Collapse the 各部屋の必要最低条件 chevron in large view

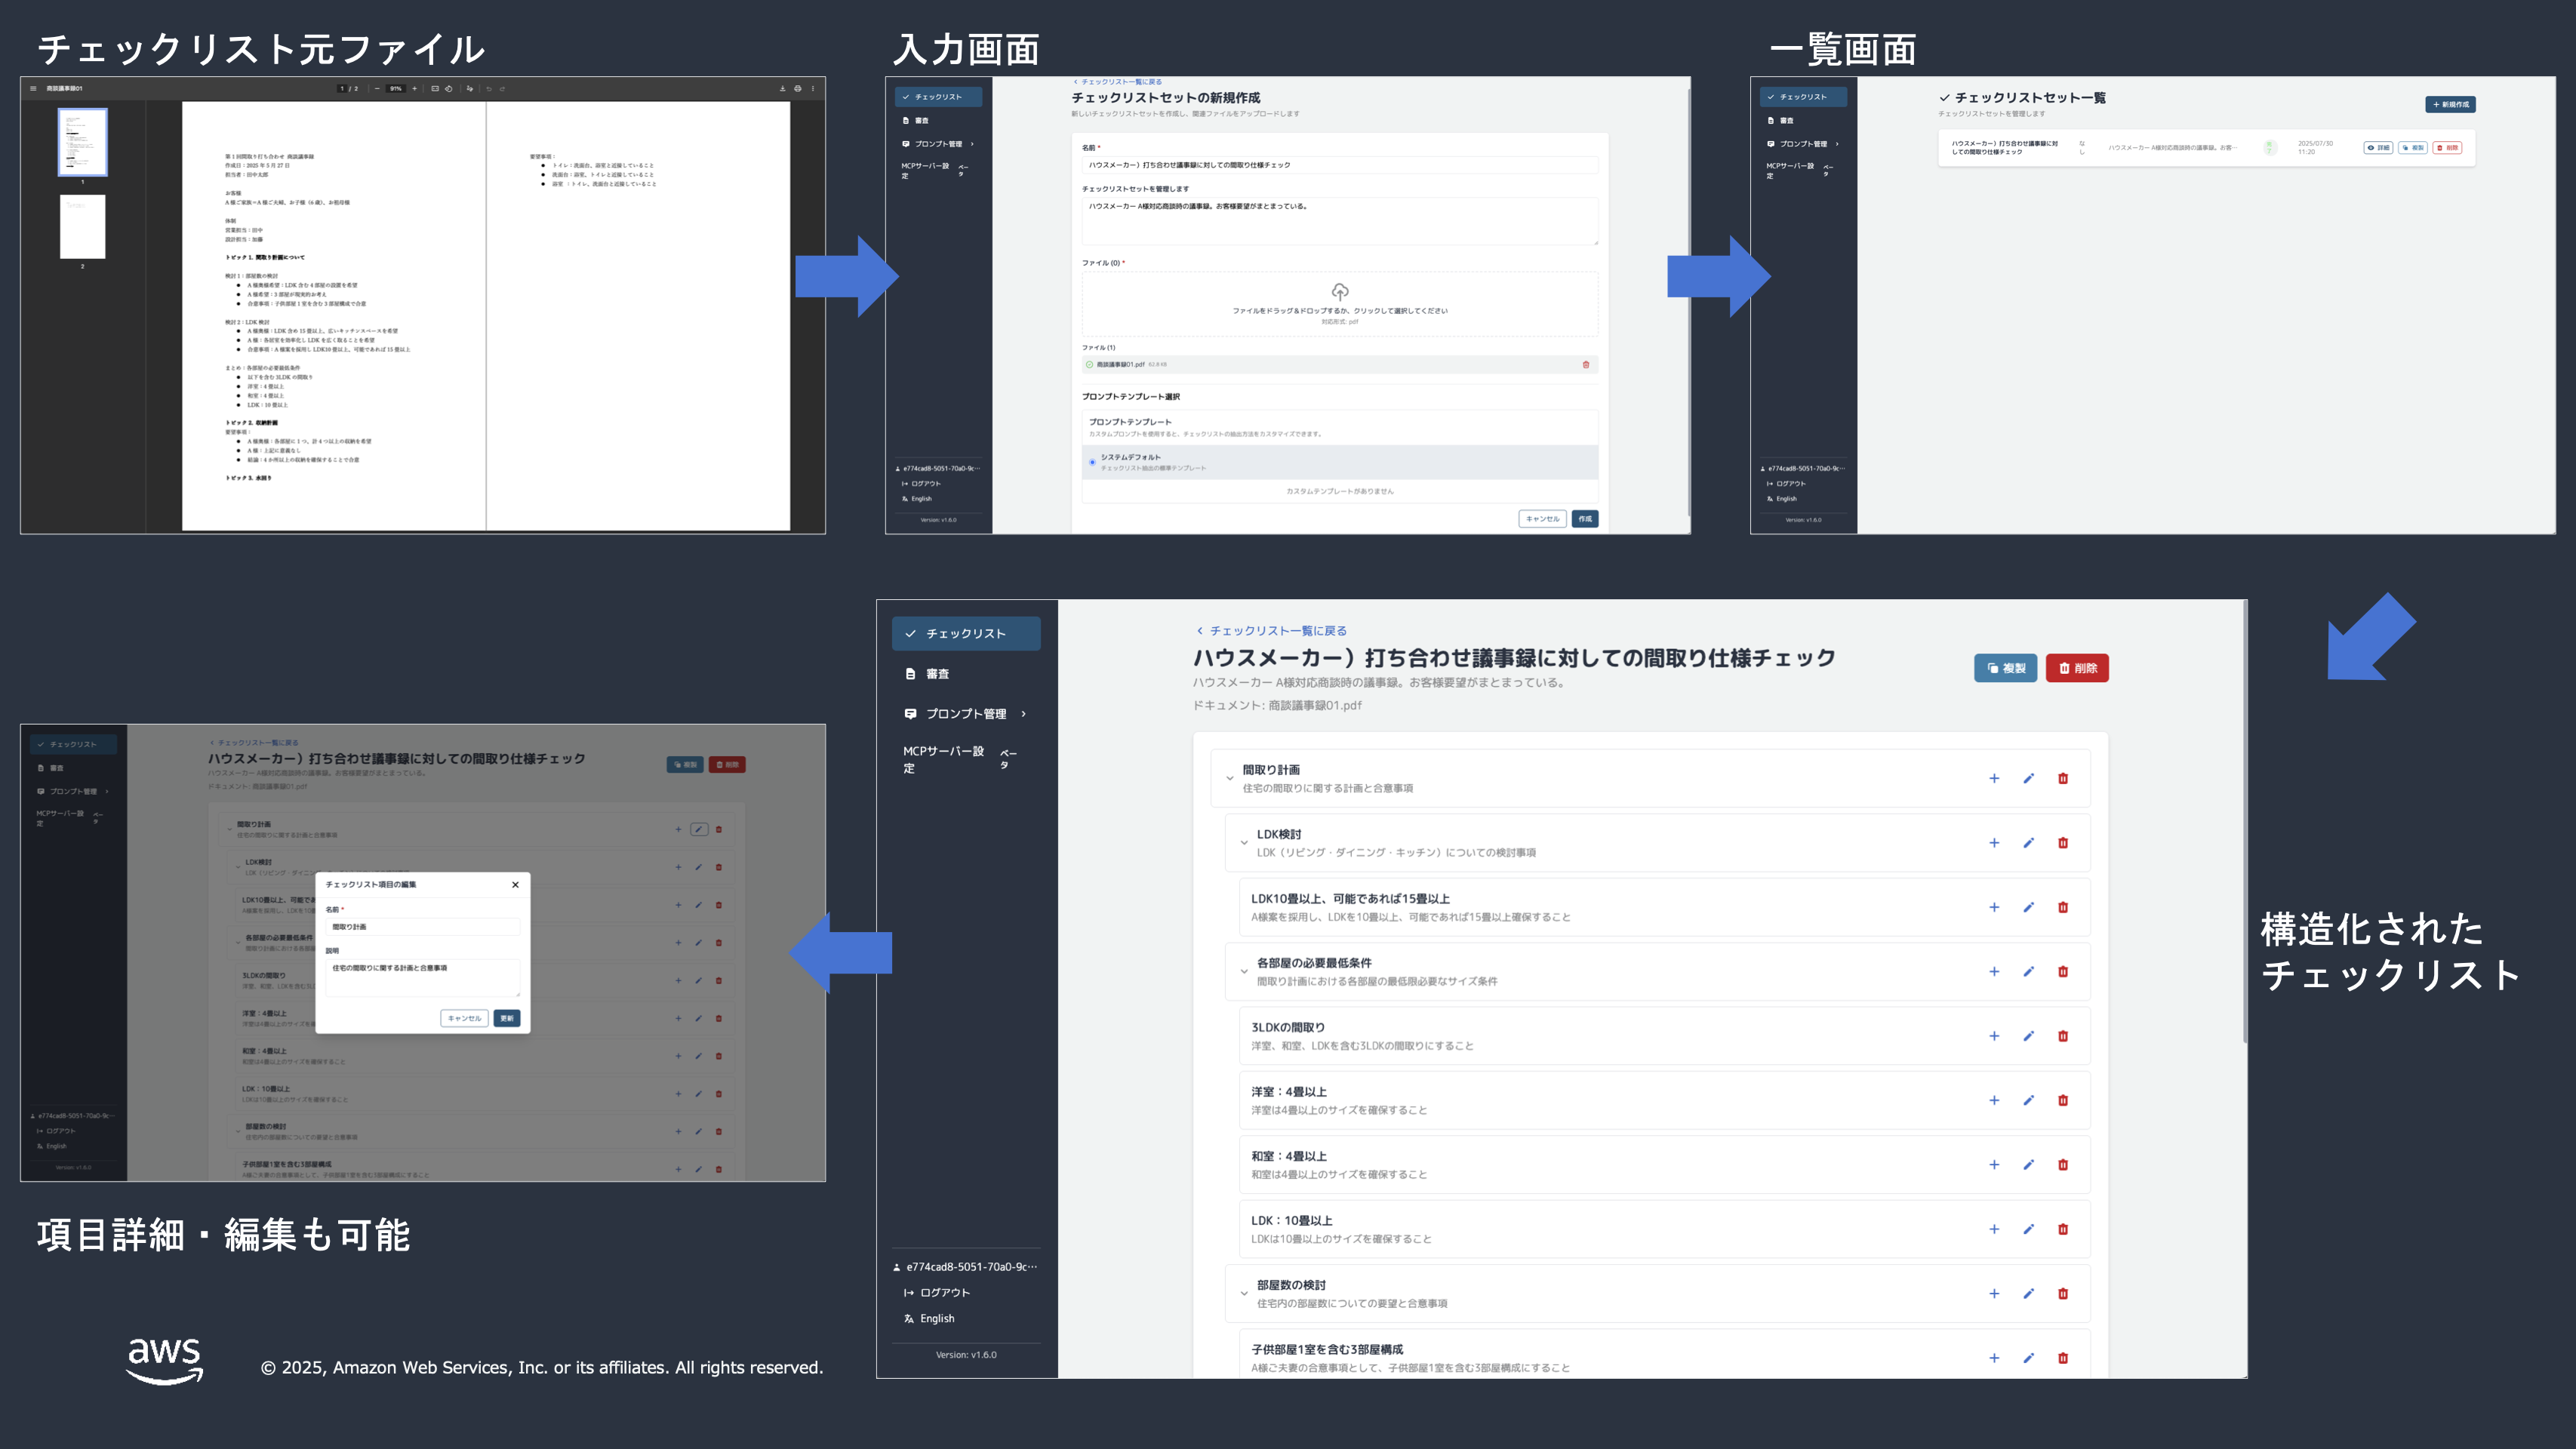(1243, 971)
